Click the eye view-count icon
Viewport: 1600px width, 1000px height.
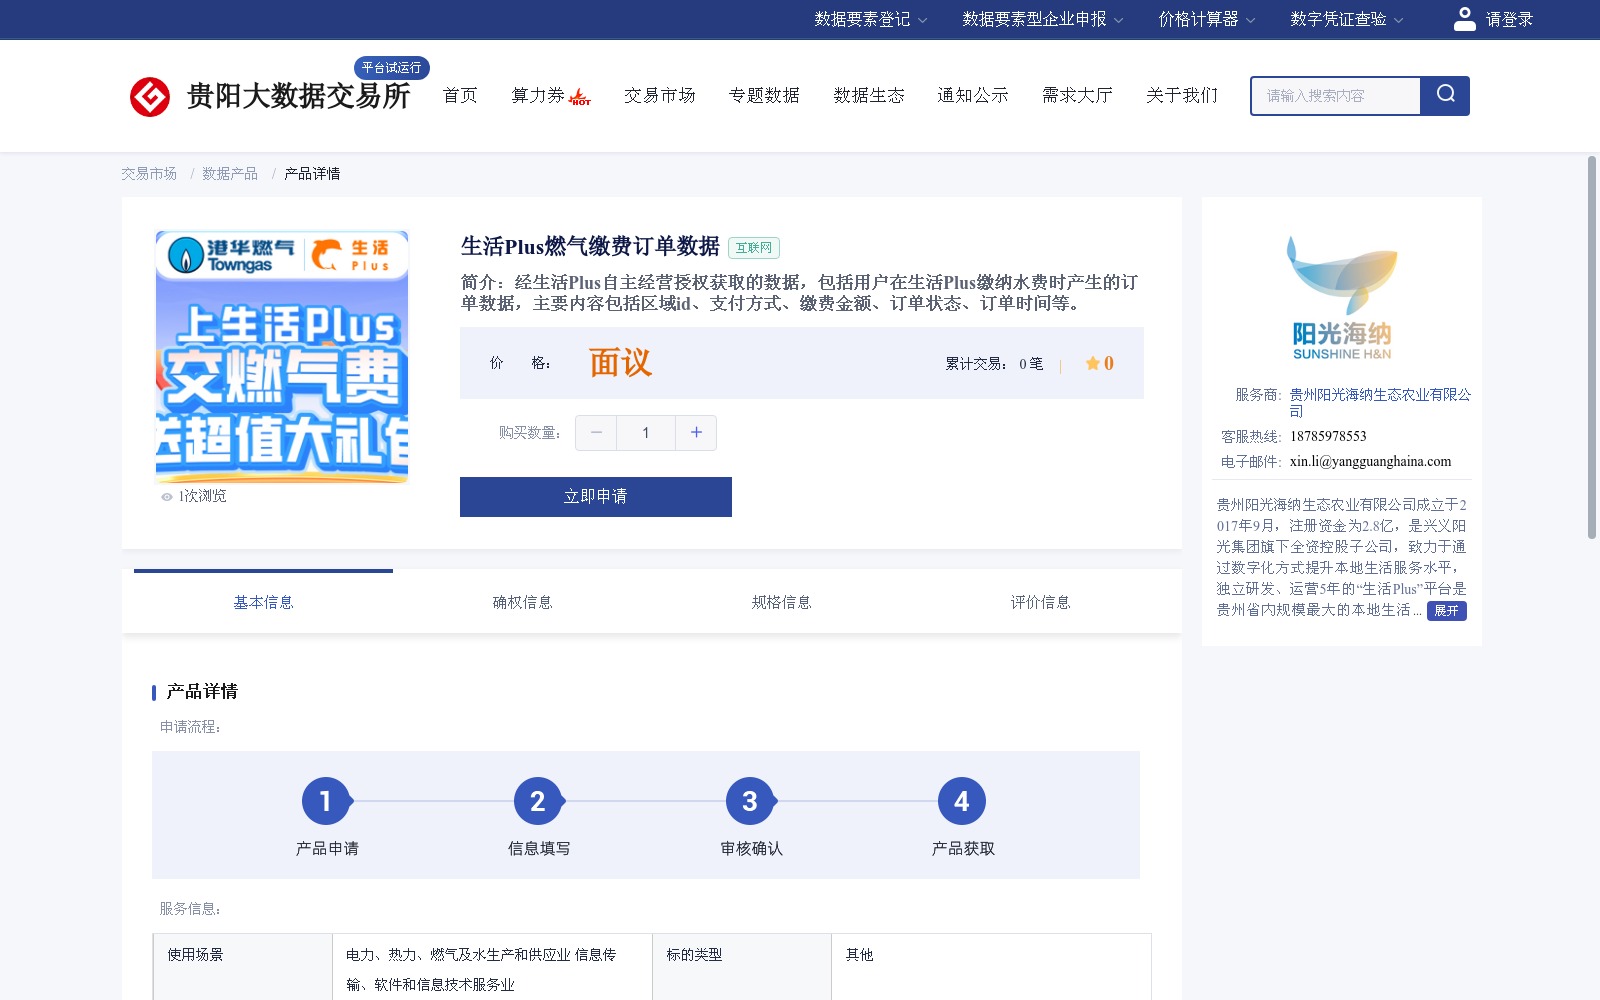pyautogui.click(x=167, y=496)
